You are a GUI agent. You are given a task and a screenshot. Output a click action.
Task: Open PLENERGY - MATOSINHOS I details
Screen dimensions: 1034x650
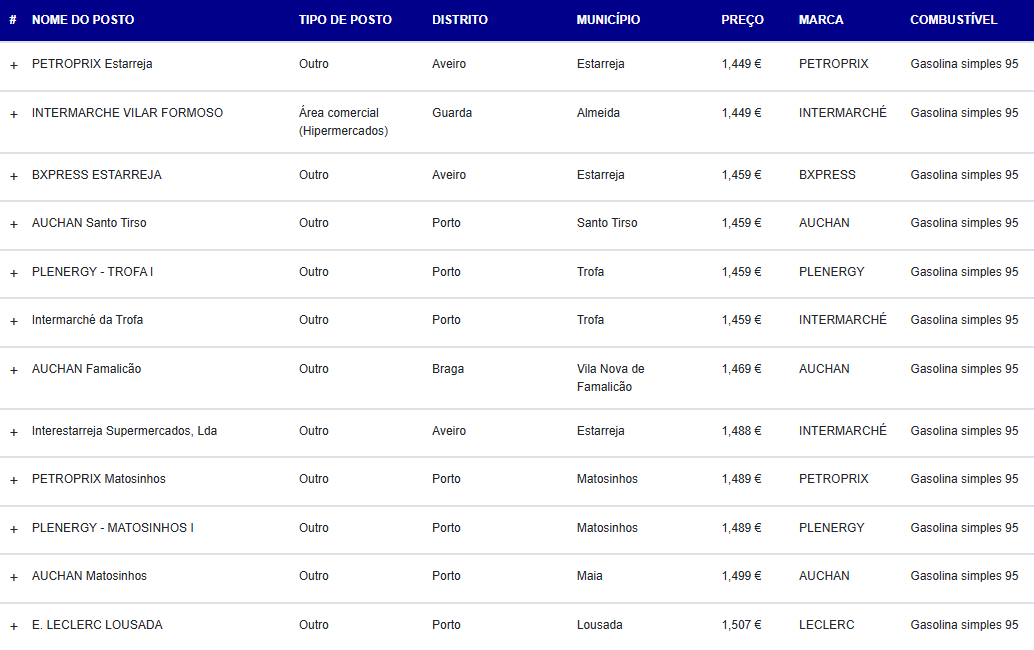pyautogui.click(x=13, y=529)
